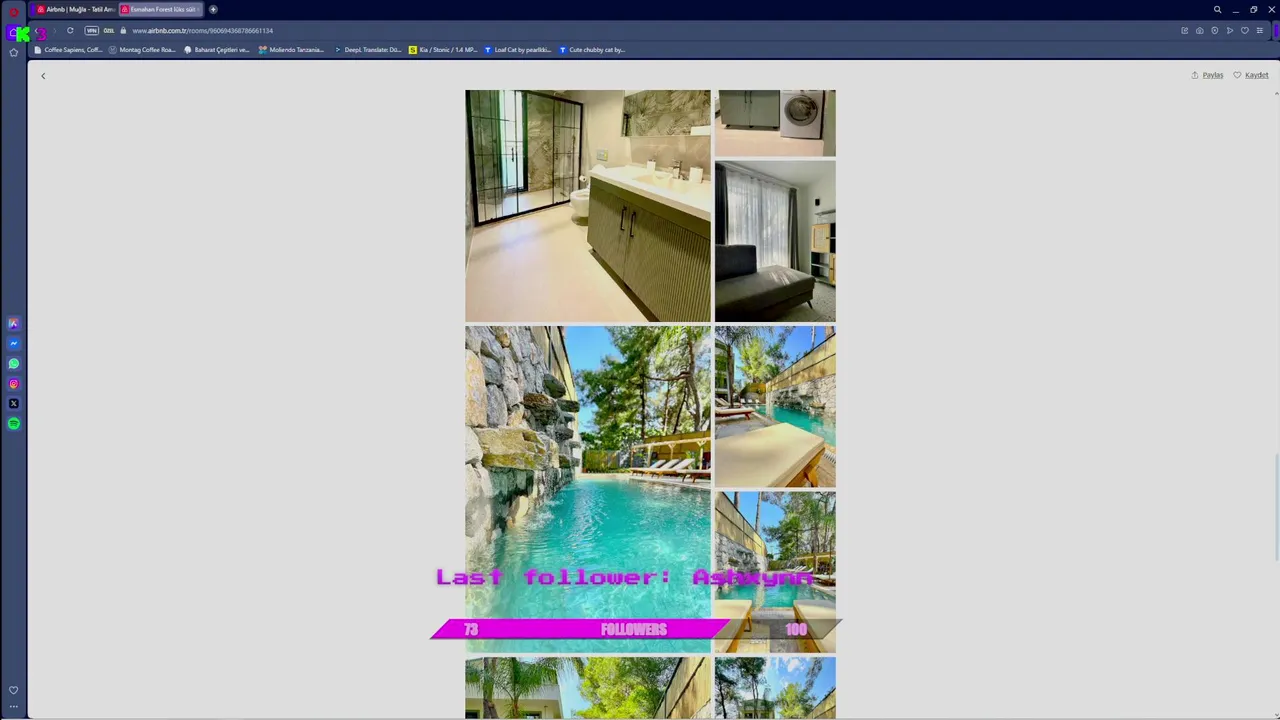
Task: Select the Esmahan Forest lüks süit tab
Action: tap(160, 9)
